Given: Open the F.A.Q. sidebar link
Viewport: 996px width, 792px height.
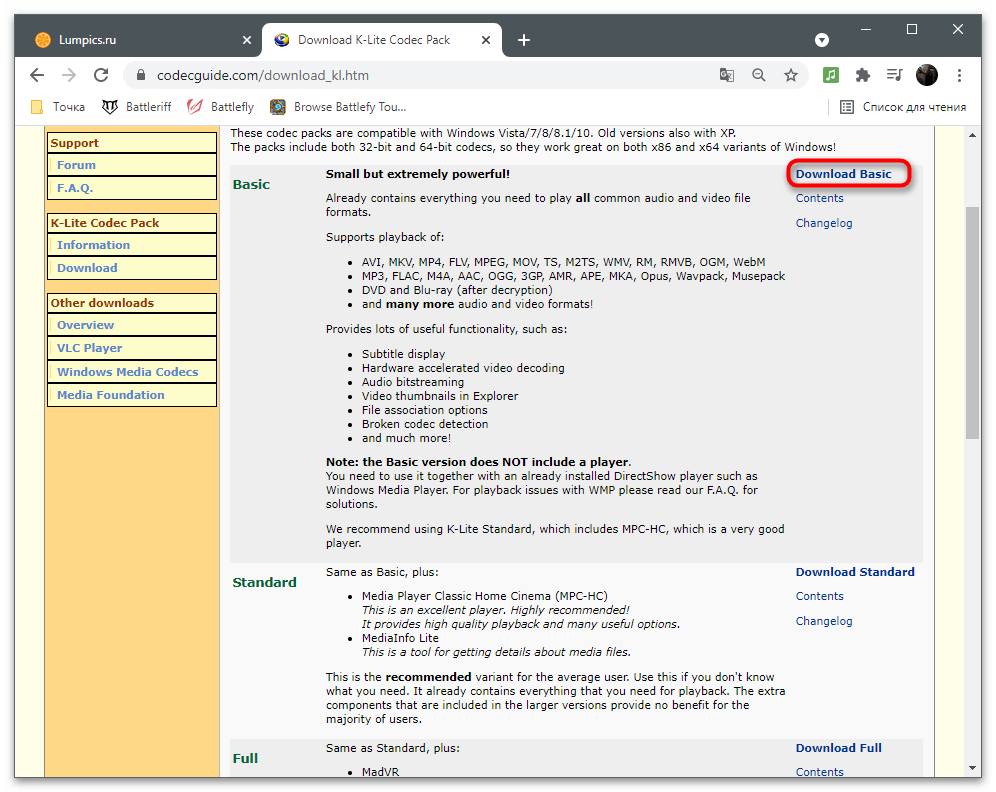Looking at the screenshot, I should pos(75,188).
